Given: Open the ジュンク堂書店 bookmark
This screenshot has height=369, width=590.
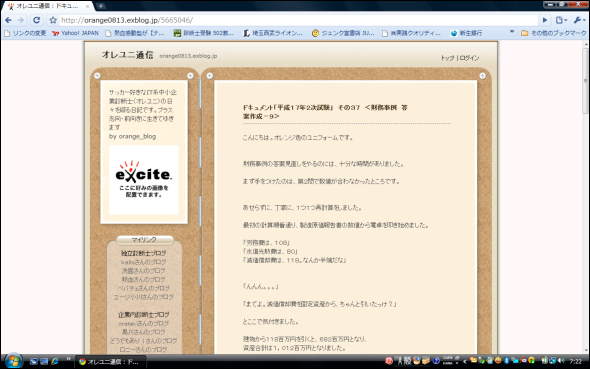Looking at the screenshot, I should 343,33.
